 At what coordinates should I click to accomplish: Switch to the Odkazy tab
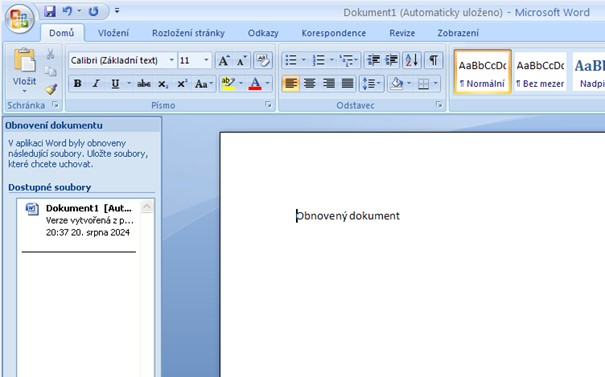263,33
